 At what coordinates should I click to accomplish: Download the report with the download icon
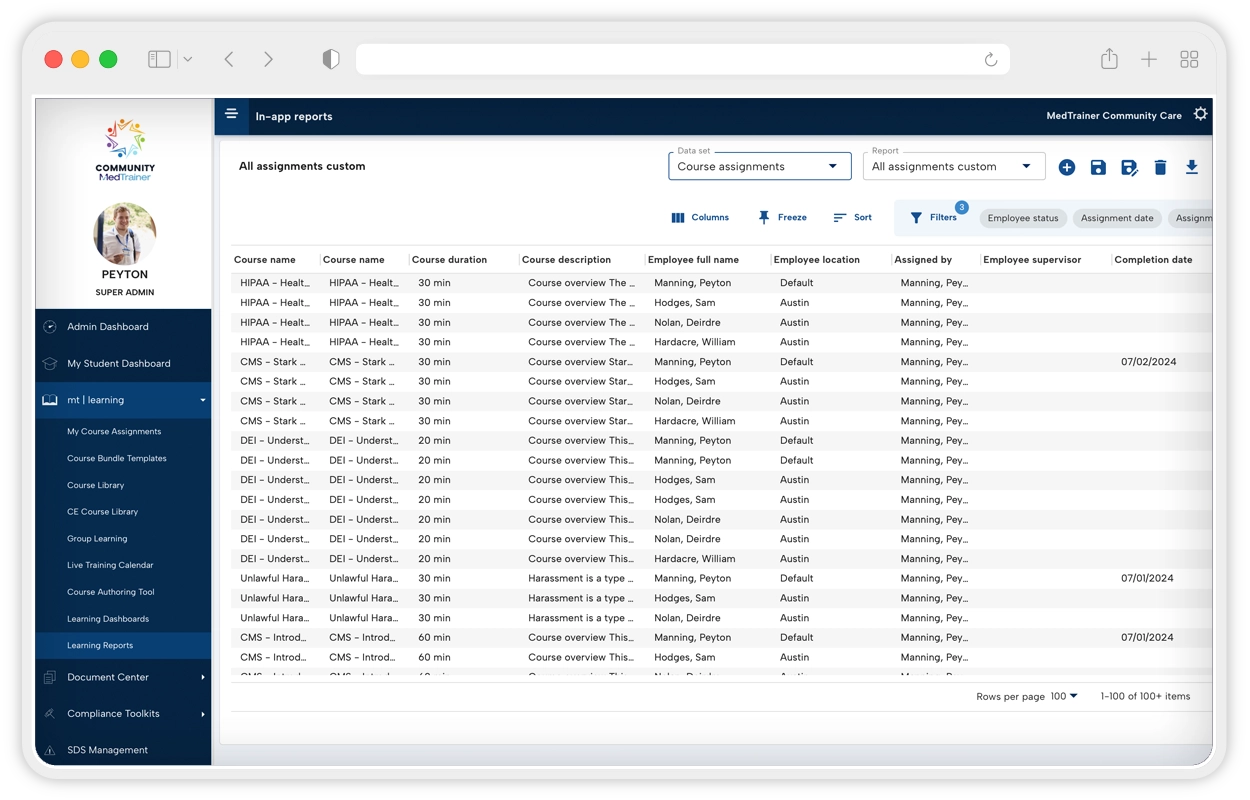point(1191,167)
